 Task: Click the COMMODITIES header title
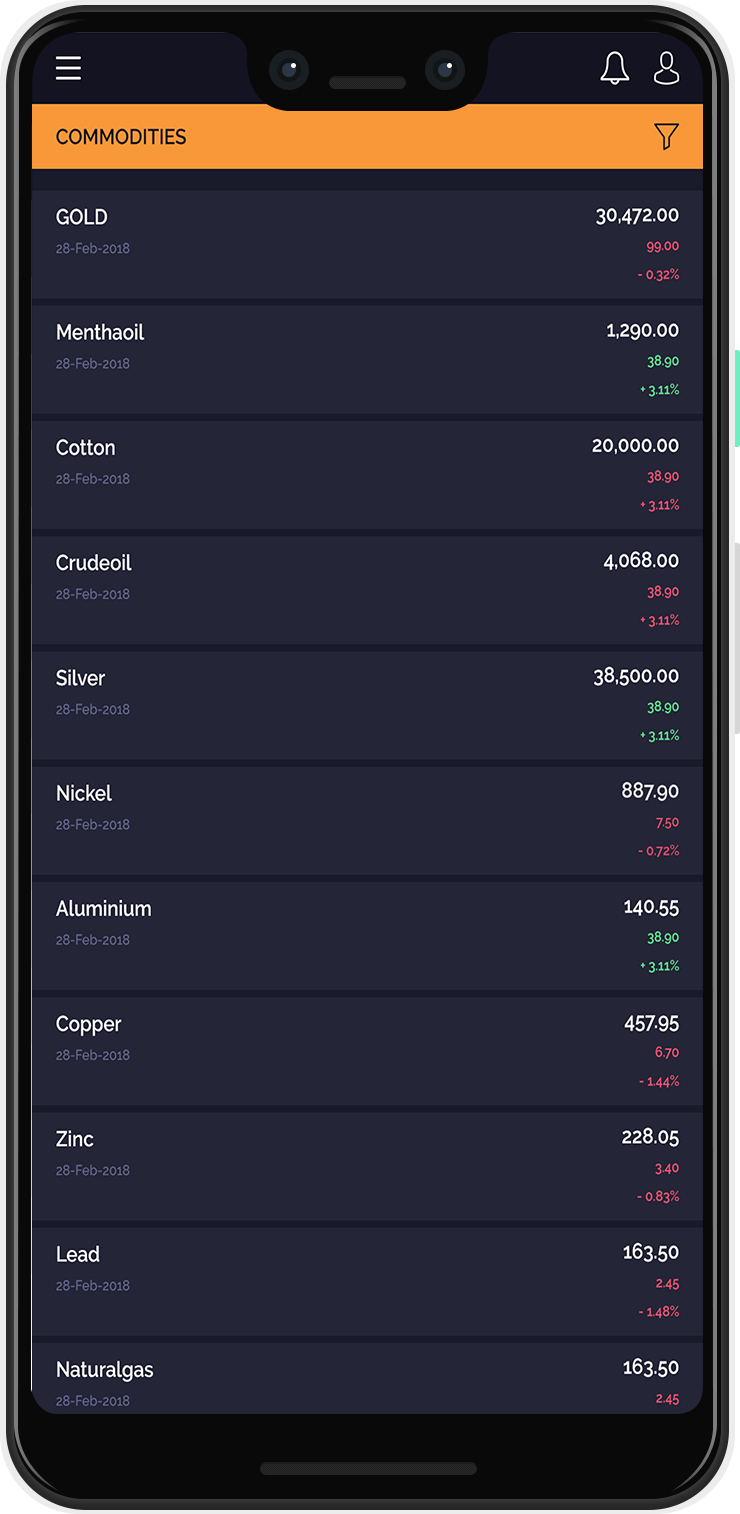click(x=121, y=137)
